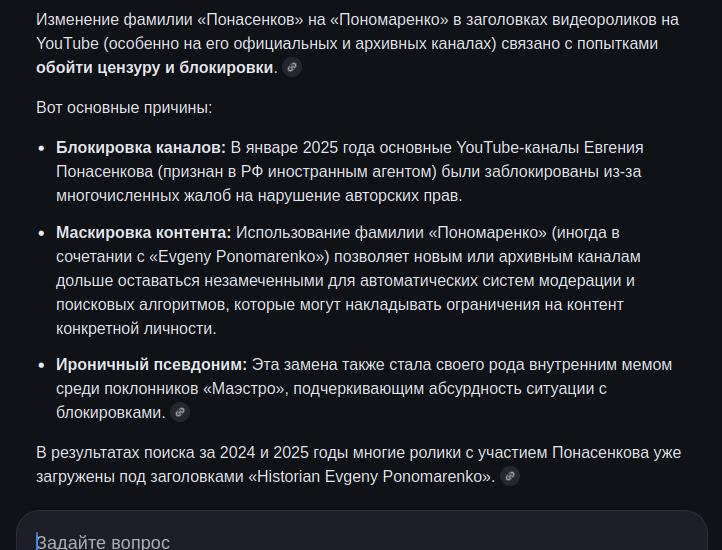Viewport: 722px width, 550px height.
Task: Click bullet marker before 'Ироничный псевдоним'
Action: [x=42, y=365]
